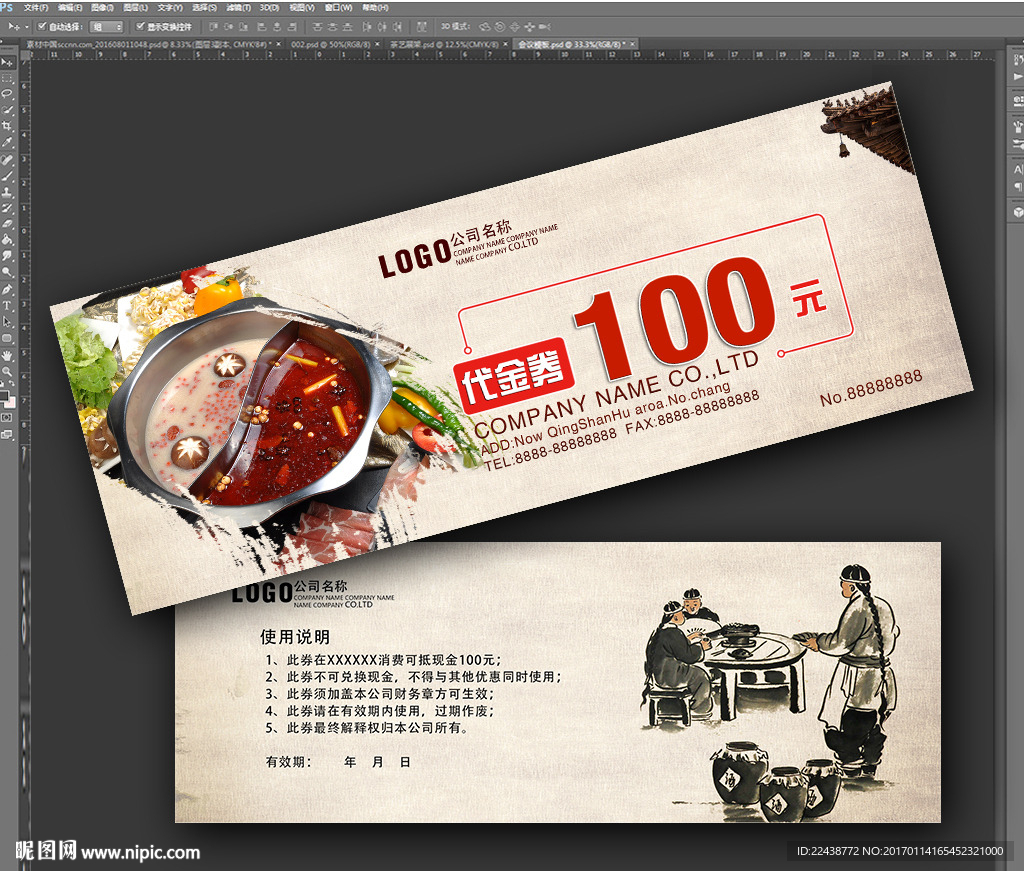Open the 滤镜(T) Filter menu

pos(238,7)
